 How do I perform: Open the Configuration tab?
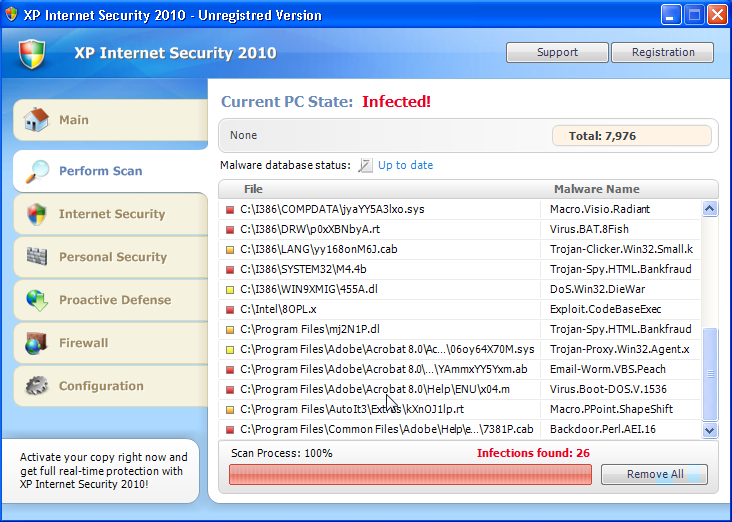click(101, 386)
